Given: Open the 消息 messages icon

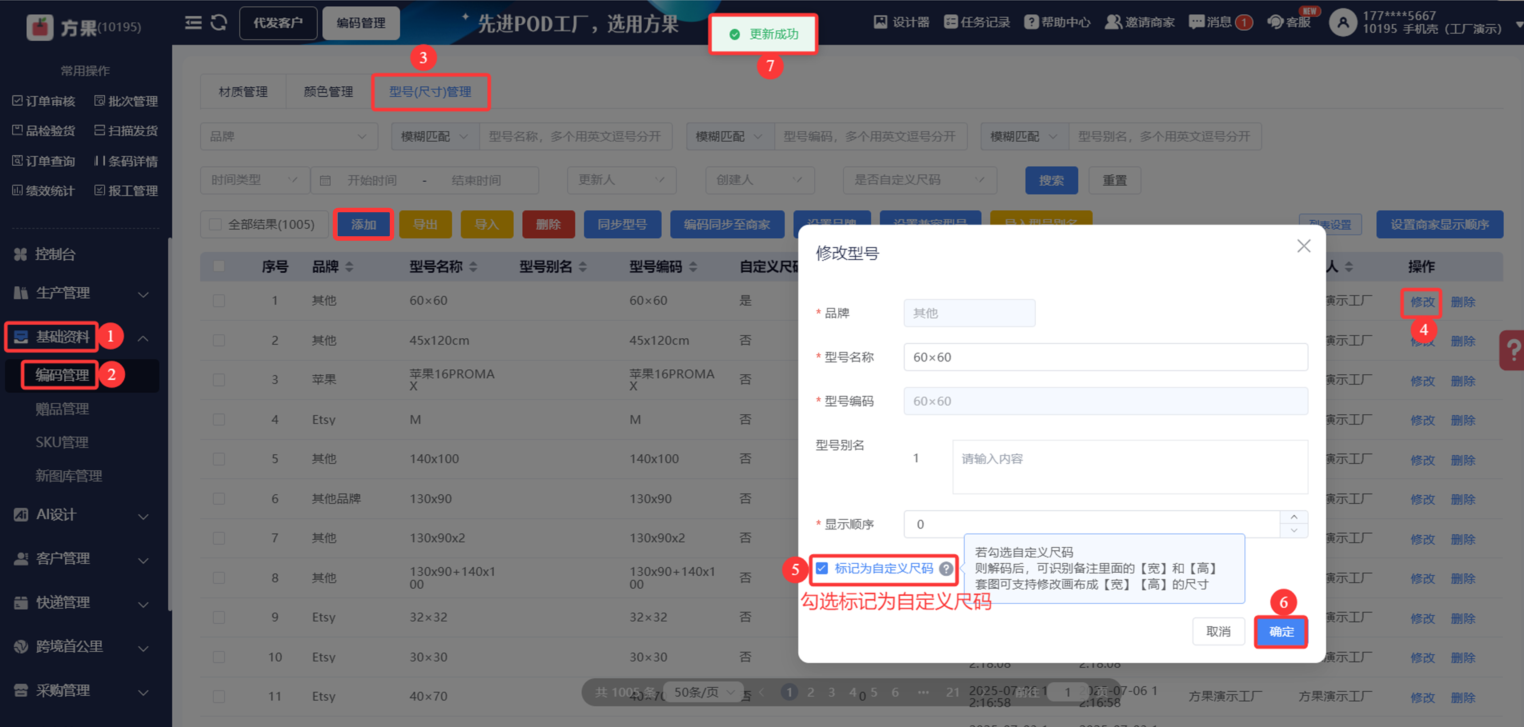Looking at the screenshot, I should point(1196,22).
